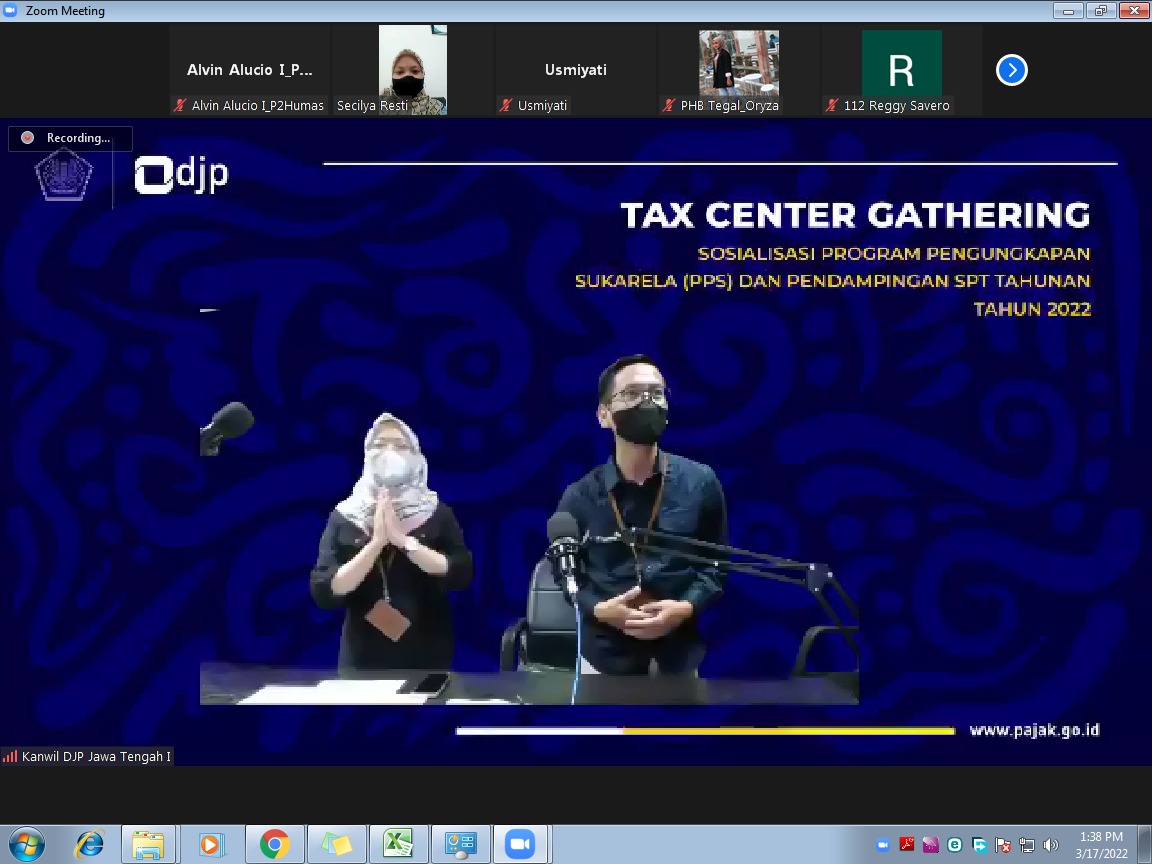Click the Recording indicator
1152x864 pixels.
point(70,138)
